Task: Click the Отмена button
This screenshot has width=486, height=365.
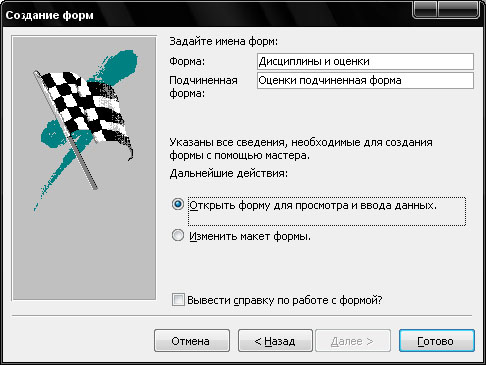Action: [x=192, y=341]
